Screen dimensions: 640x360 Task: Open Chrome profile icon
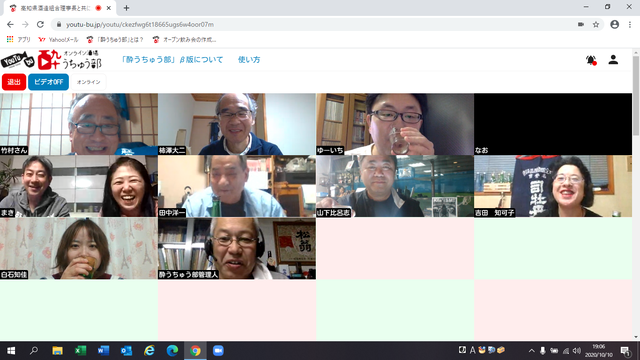(614, 24)
